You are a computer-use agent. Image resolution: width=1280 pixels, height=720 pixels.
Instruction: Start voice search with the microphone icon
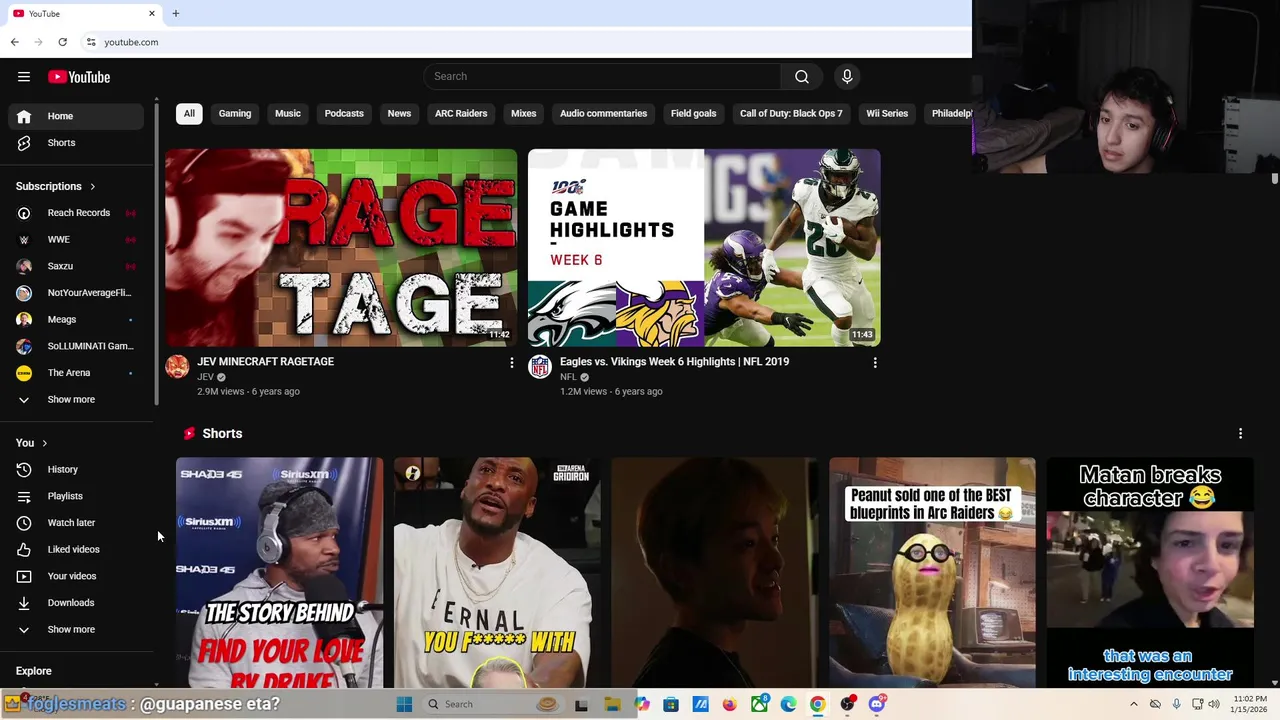tap(847, 77)
